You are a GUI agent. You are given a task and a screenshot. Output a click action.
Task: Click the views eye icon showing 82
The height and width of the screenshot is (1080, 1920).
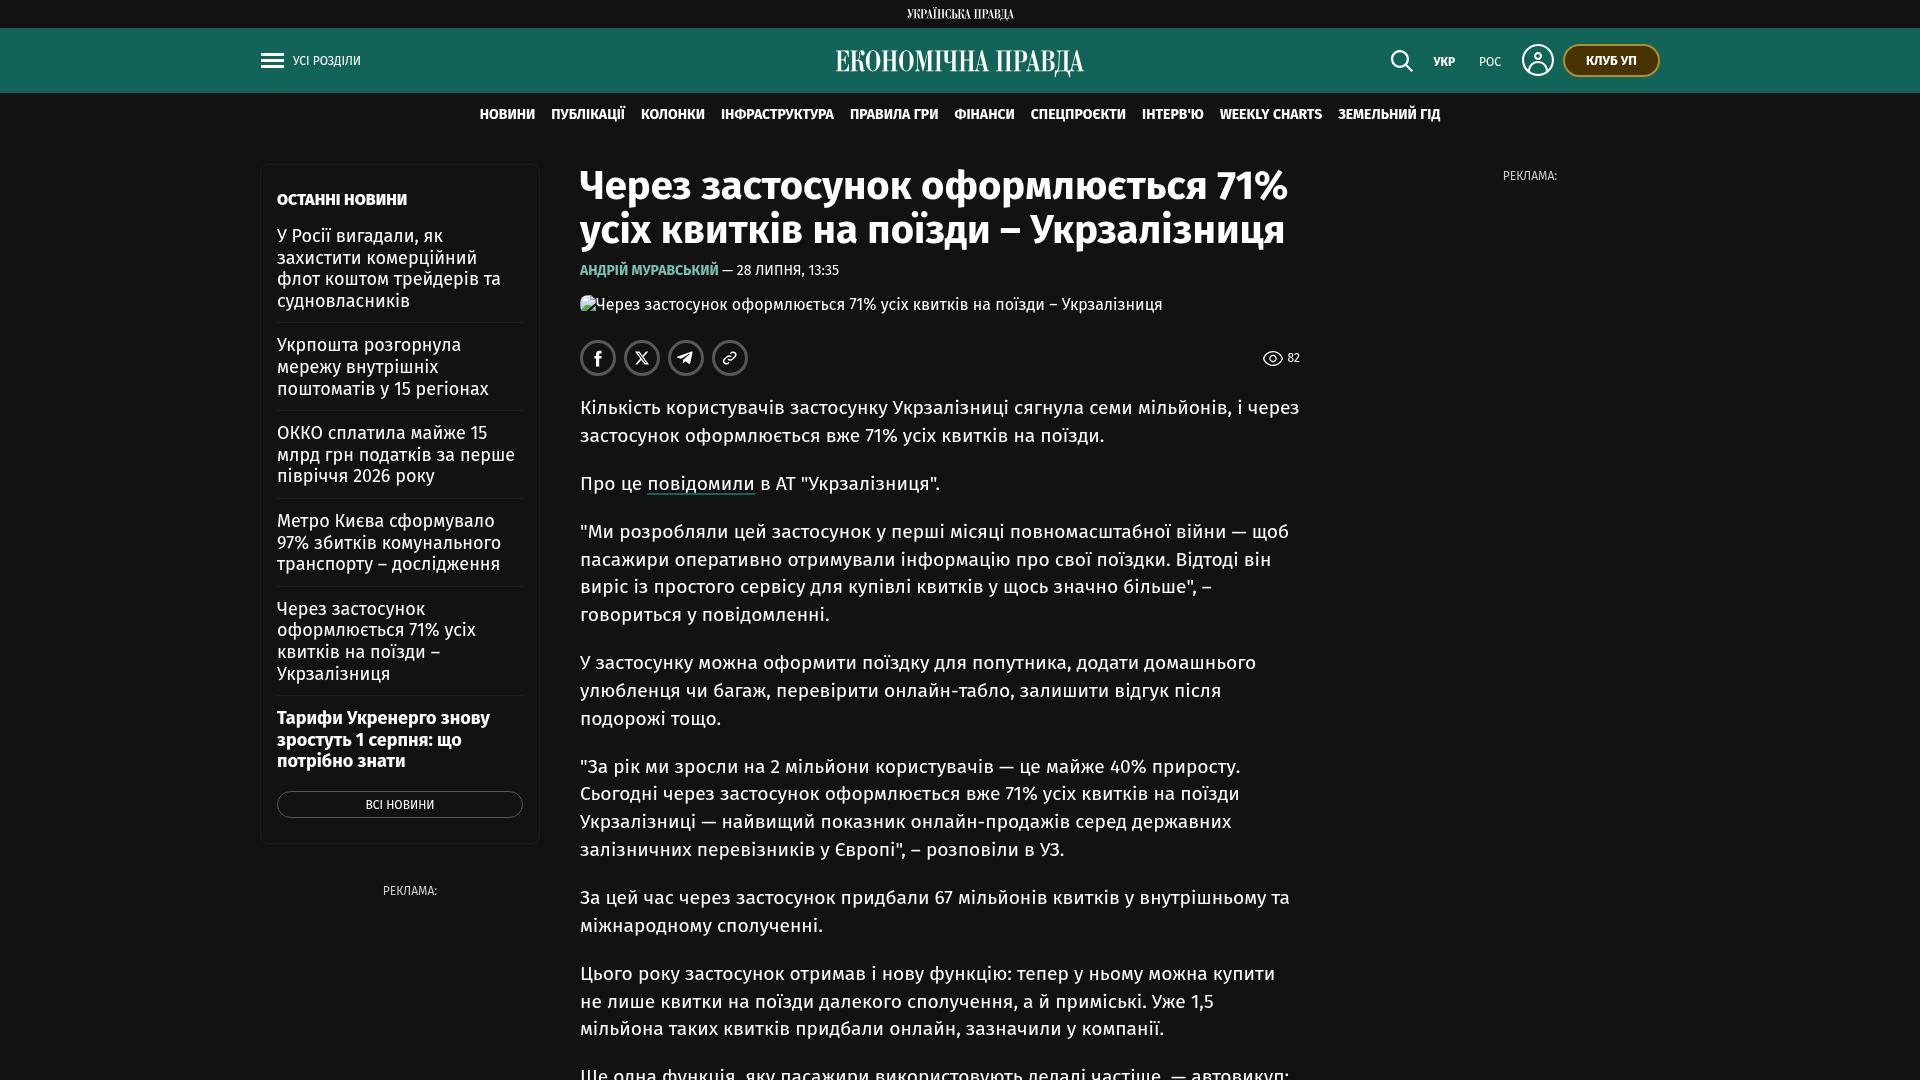click(1272, 358)
